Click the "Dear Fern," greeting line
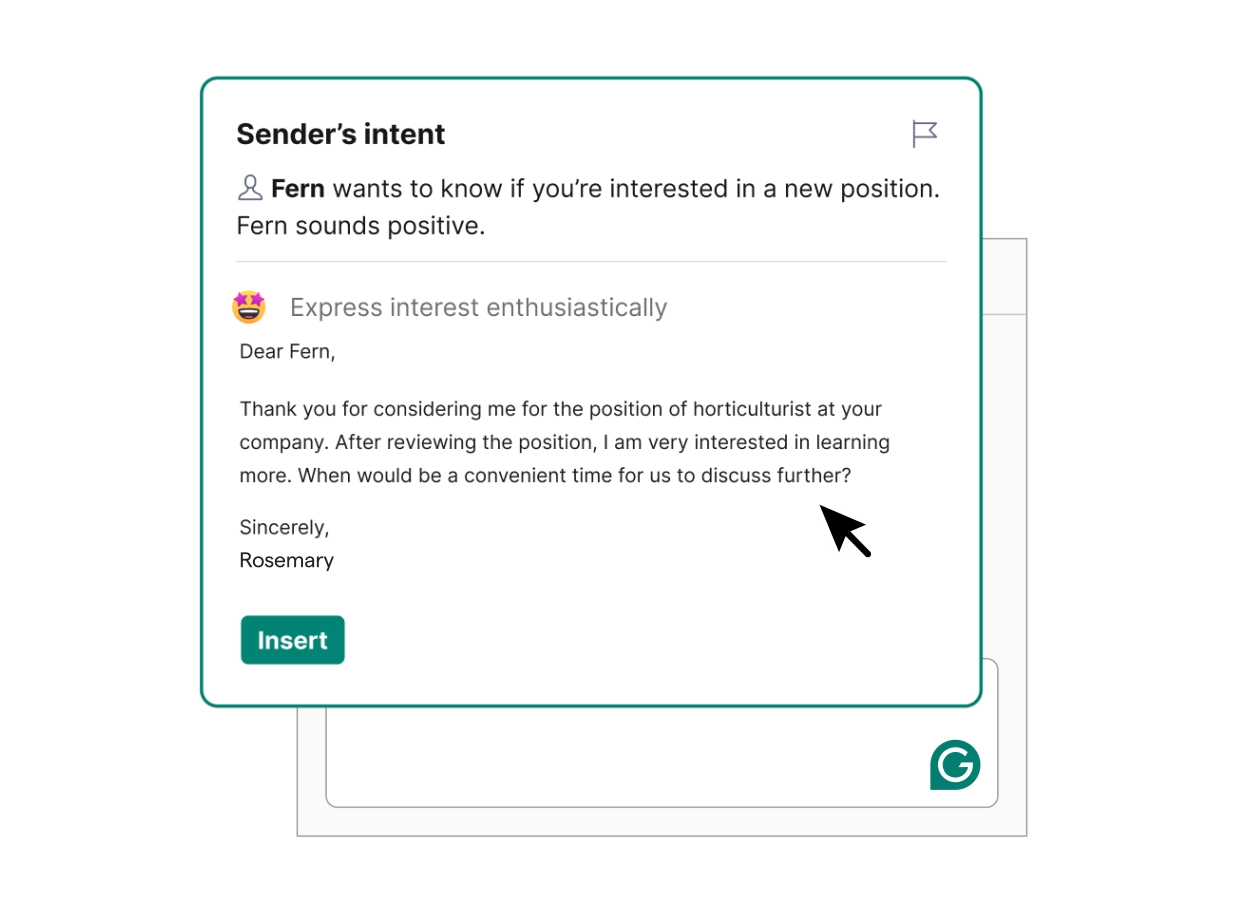 coord(287,352)
